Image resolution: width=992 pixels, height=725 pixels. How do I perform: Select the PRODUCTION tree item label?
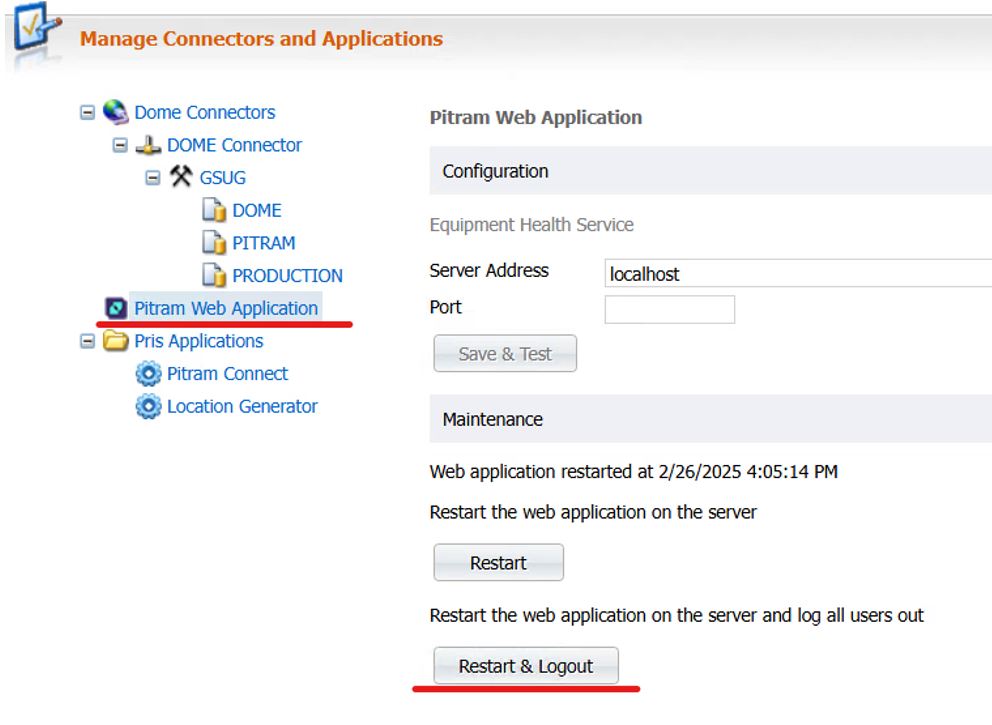pyautogui.click(x=287, y=276)
